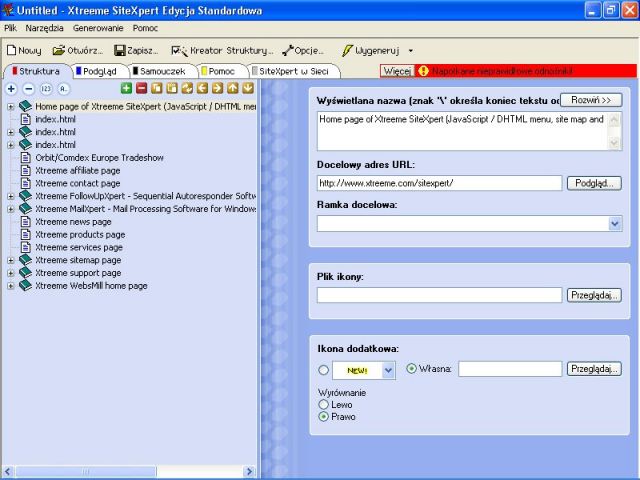Screen dimensions: 640x480
Task: Click the page icon of Orbit/Comdex Europe Tradeshow
Action: [x=26, y=158]
